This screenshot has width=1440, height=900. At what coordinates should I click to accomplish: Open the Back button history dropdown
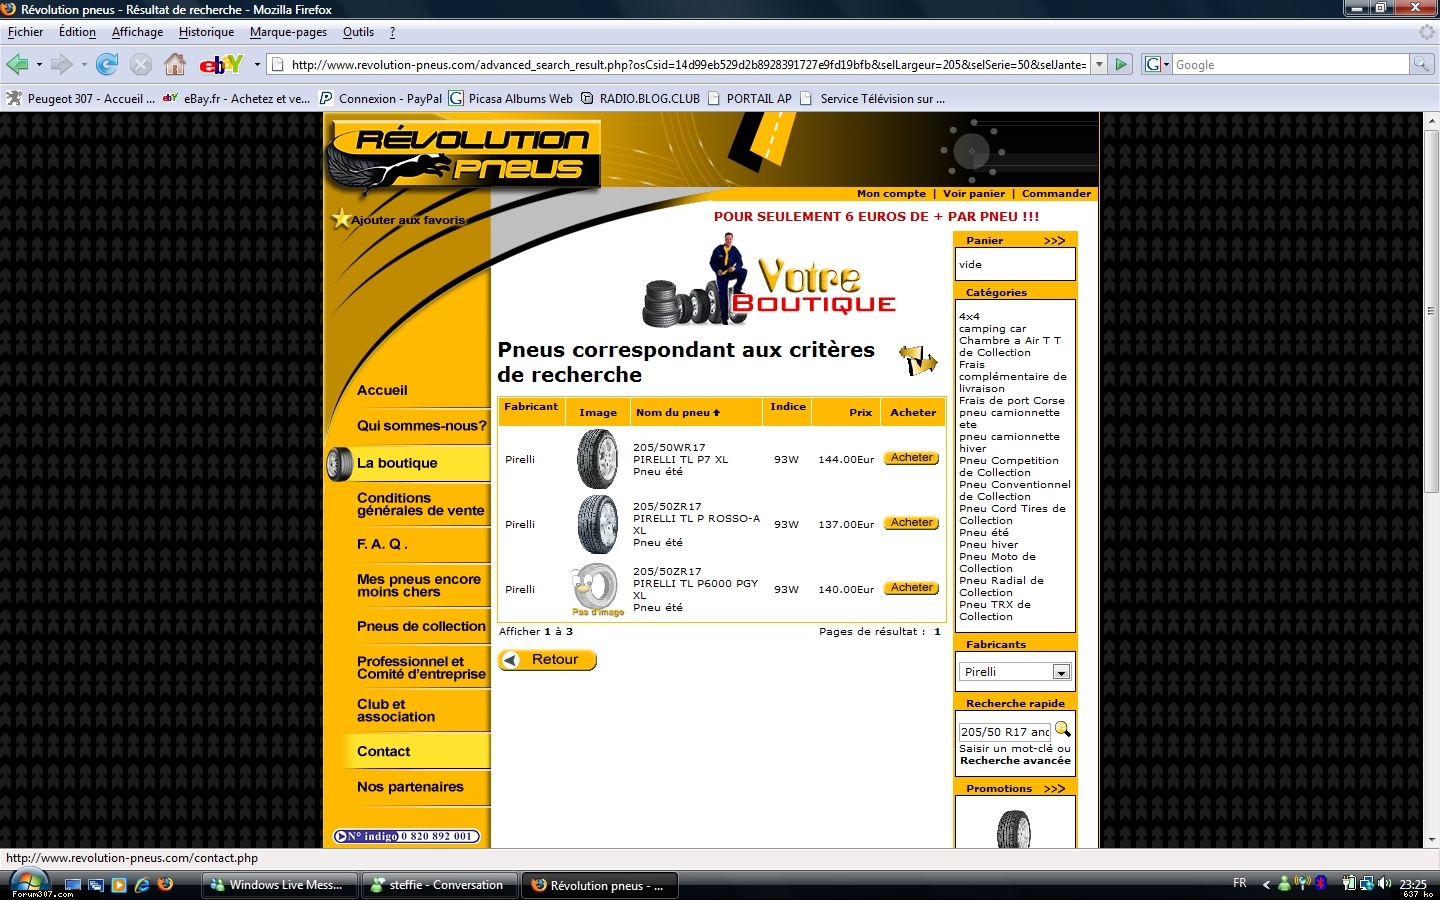39,65
